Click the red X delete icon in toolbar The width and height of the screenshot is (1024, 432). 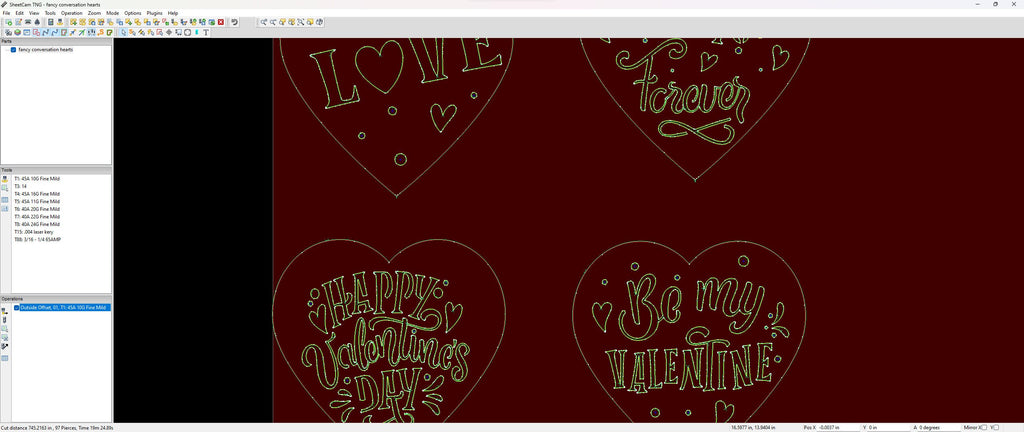[x=221, y=22]
